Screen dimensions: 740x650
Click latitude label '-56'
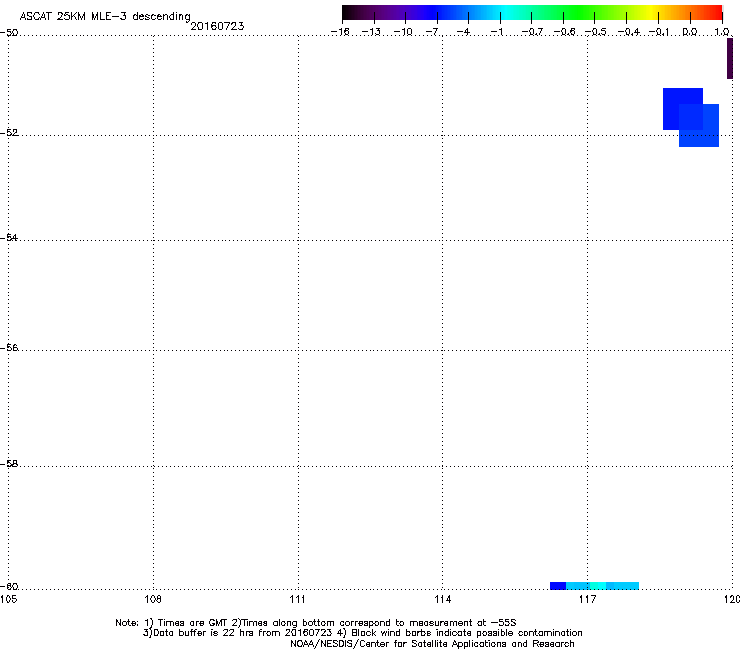coord(9,348)
